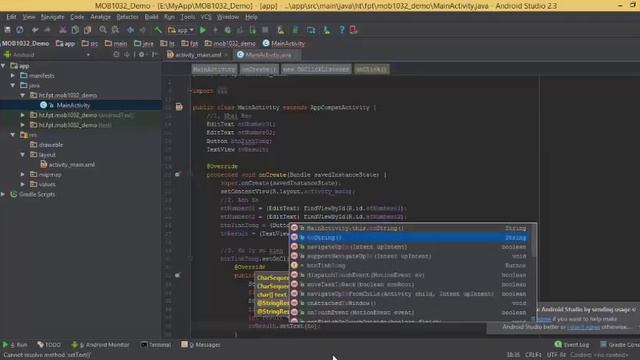Expand the androidTest package arrow

tap(23, 115)
